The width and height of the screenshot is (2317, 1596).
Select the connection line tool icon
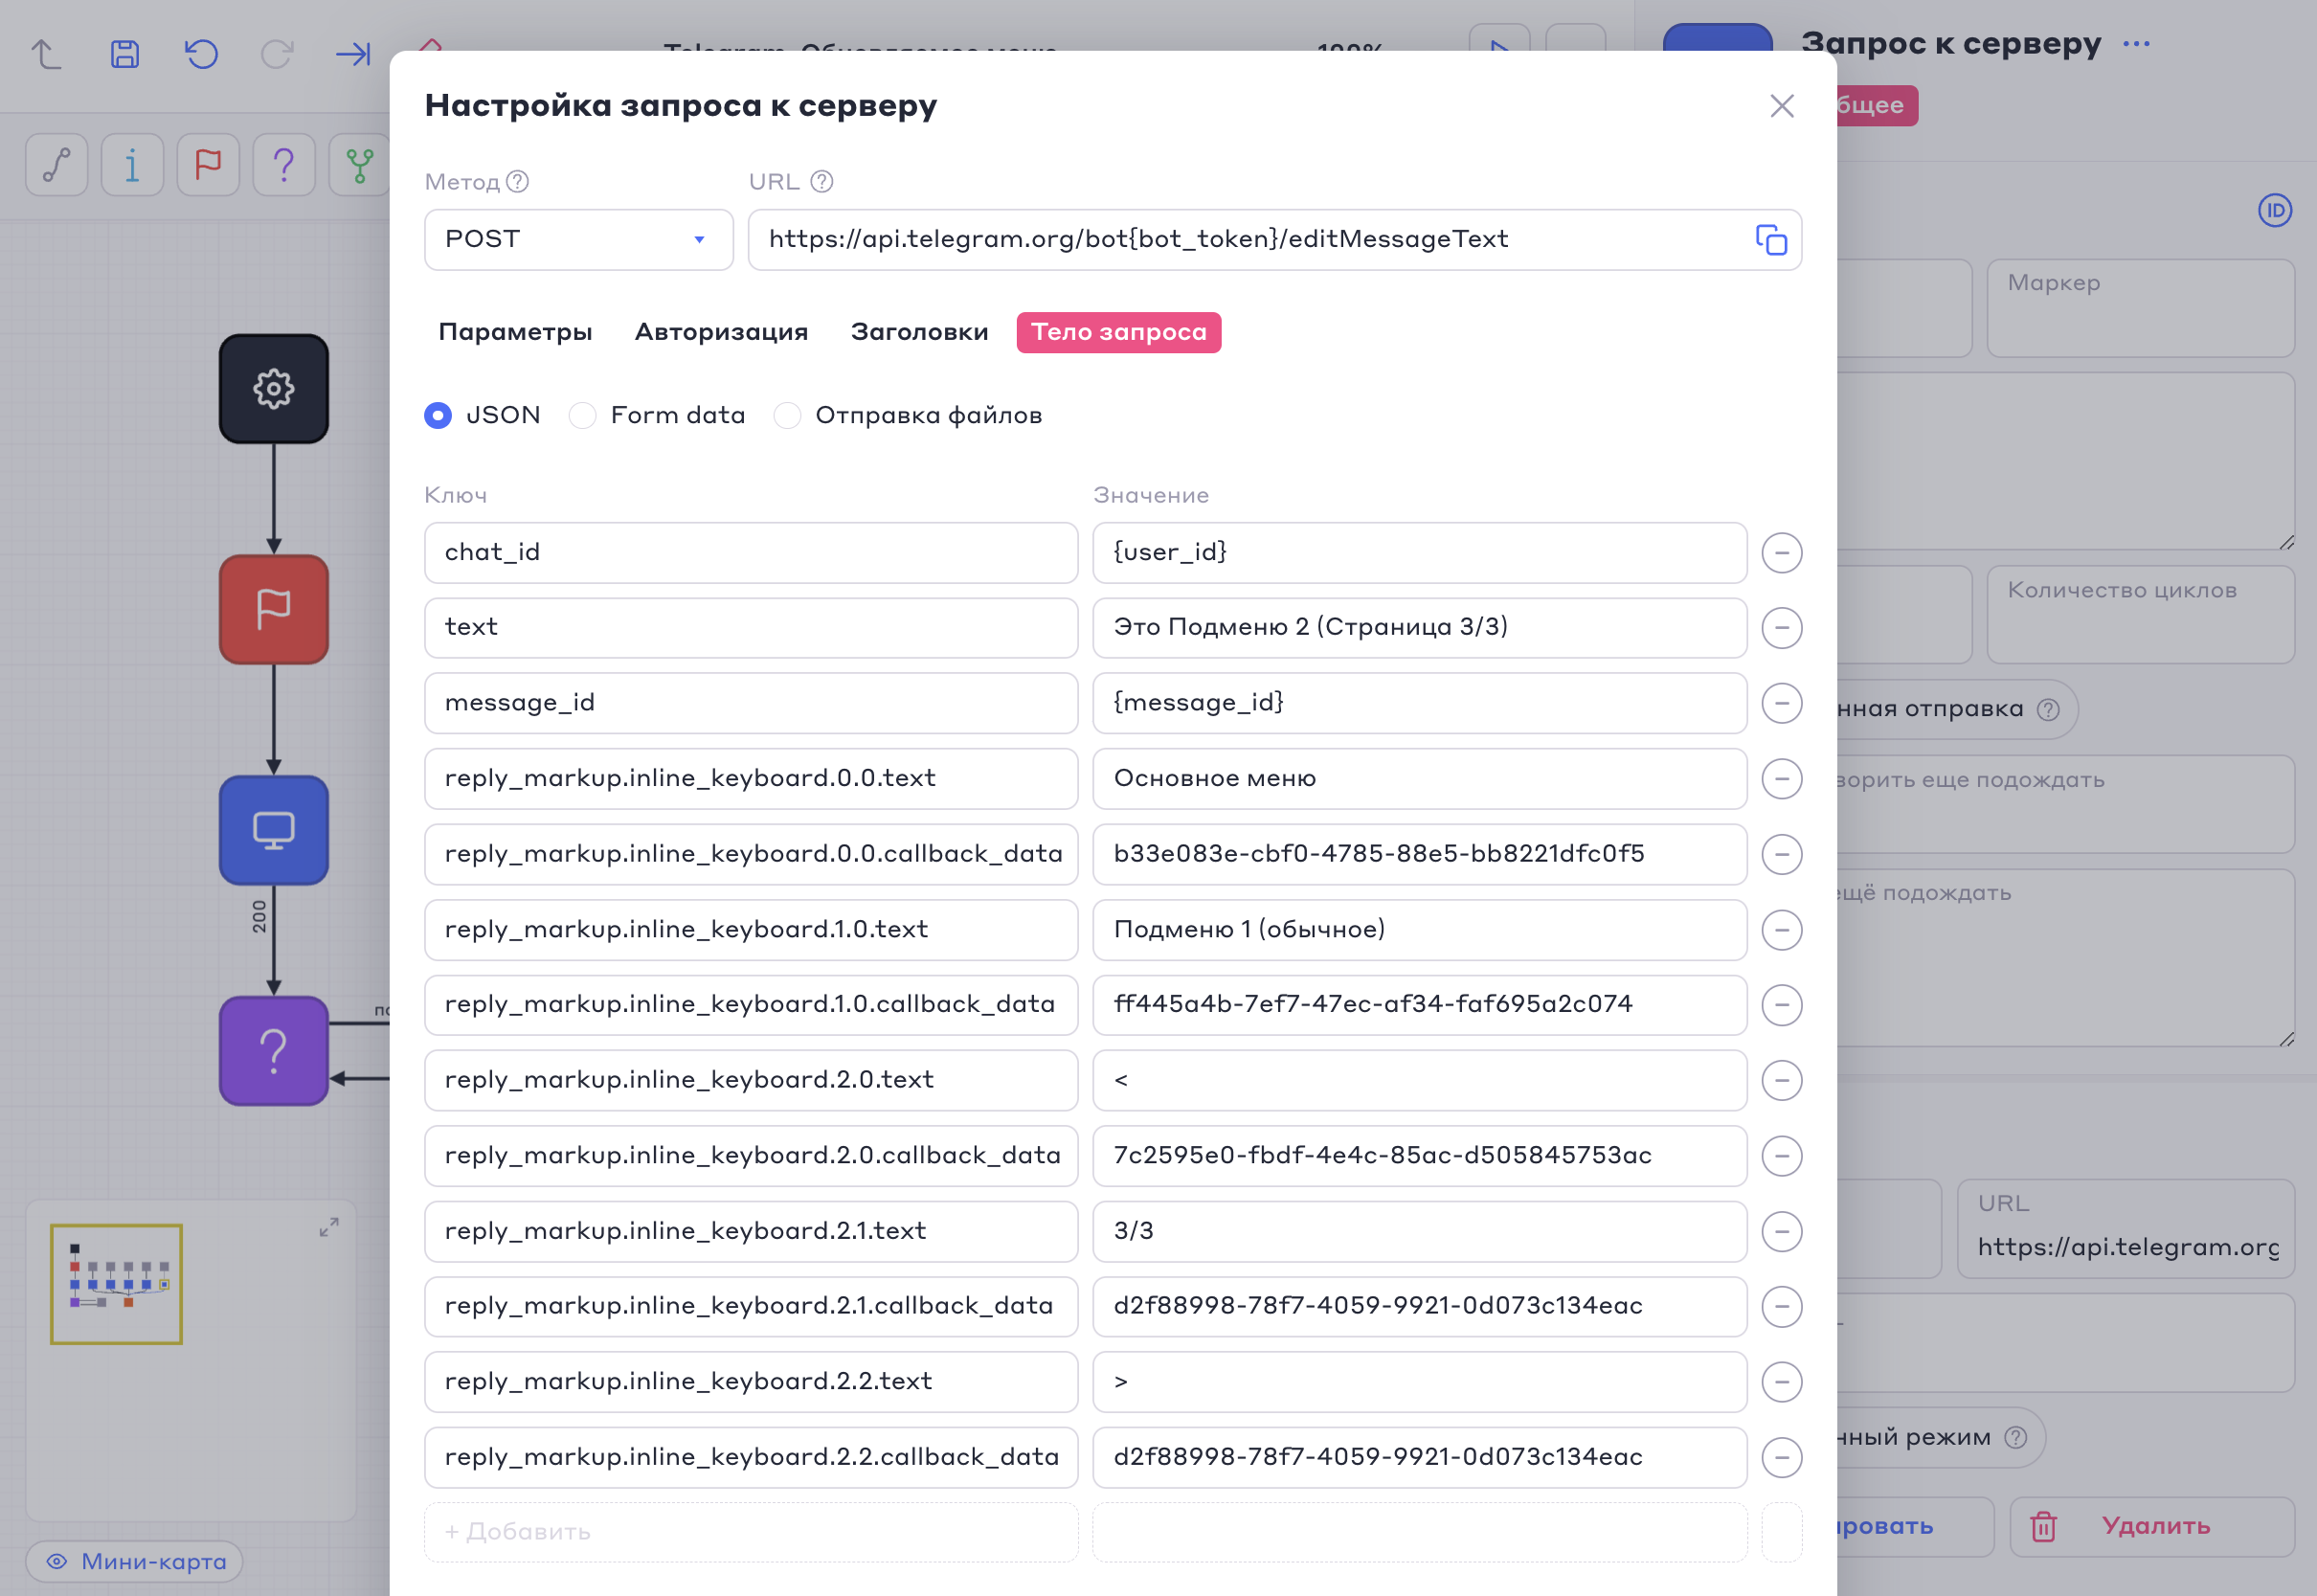click(57, 164)
